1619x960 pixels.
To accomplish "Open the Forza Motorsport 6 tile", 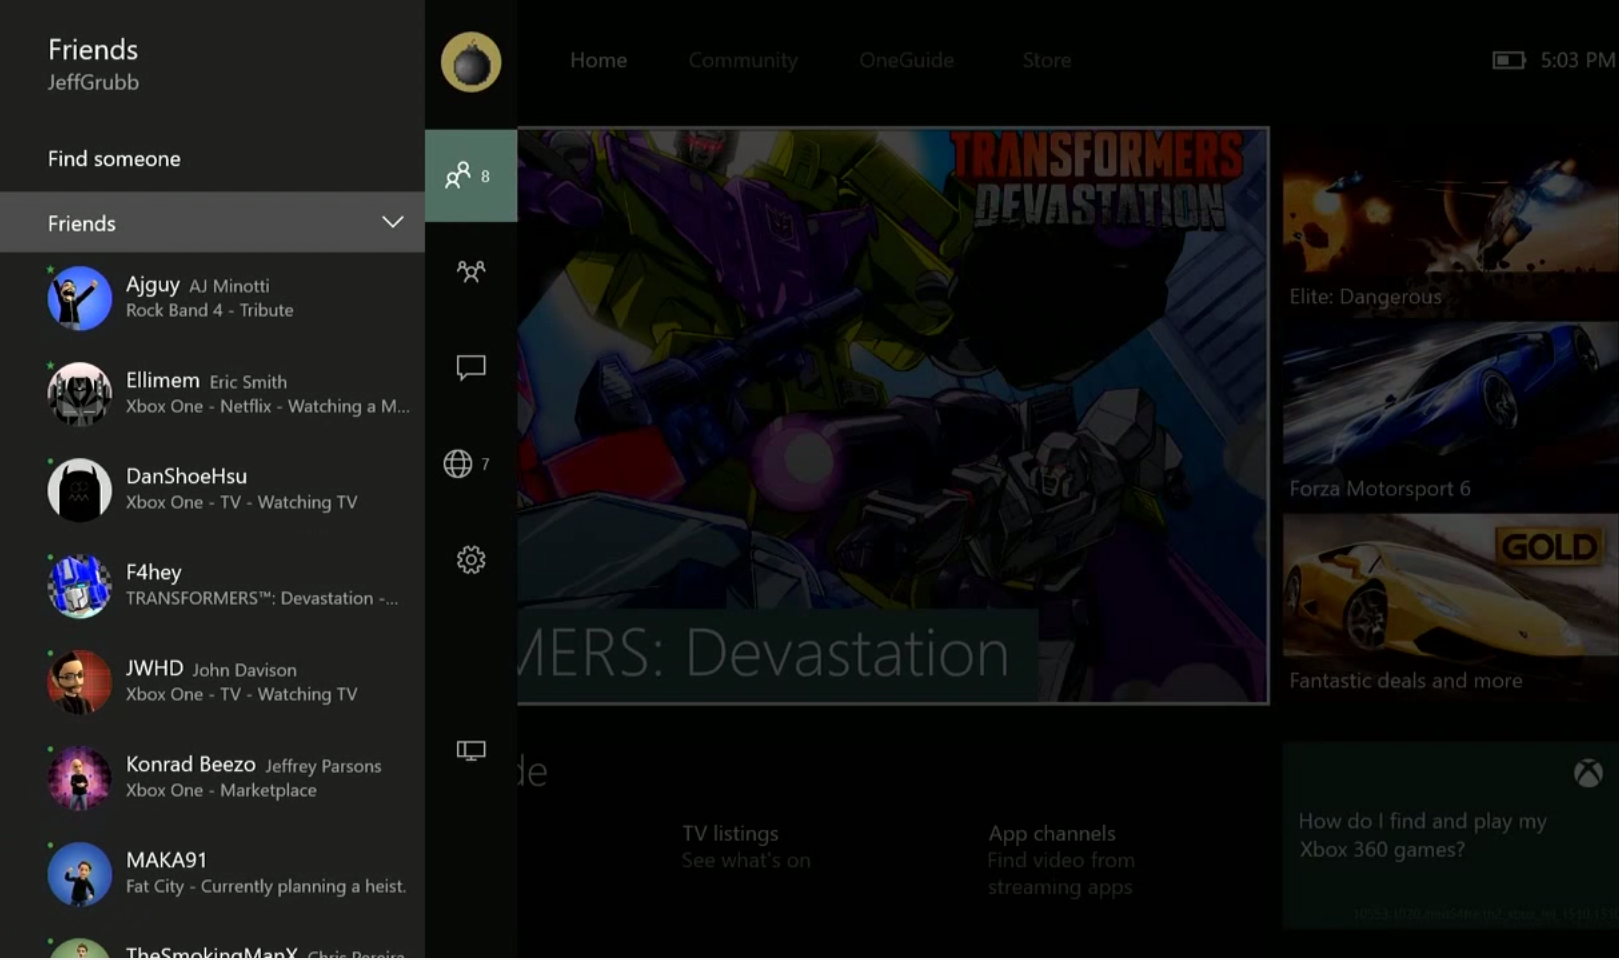I will [x=1451, y=416].
